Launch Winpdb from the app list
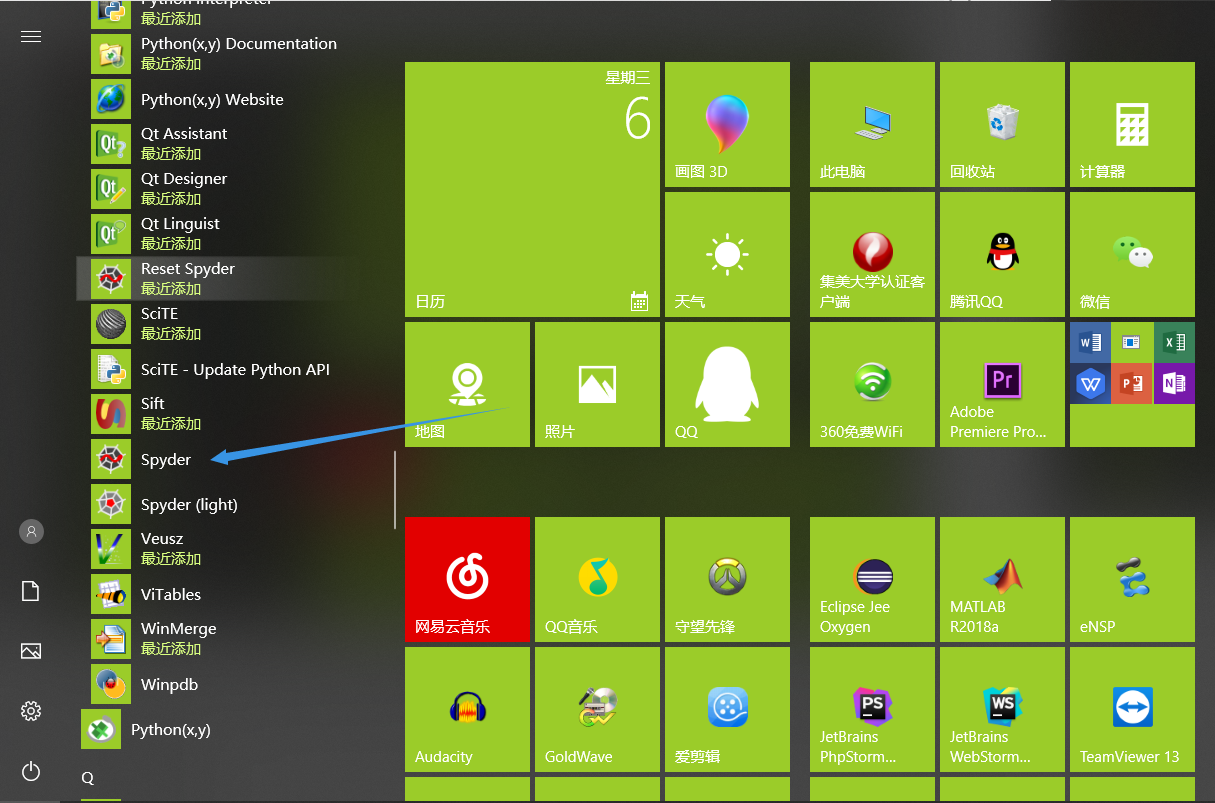Viewport: 1215px width, 803px height. tap(233, 684)
